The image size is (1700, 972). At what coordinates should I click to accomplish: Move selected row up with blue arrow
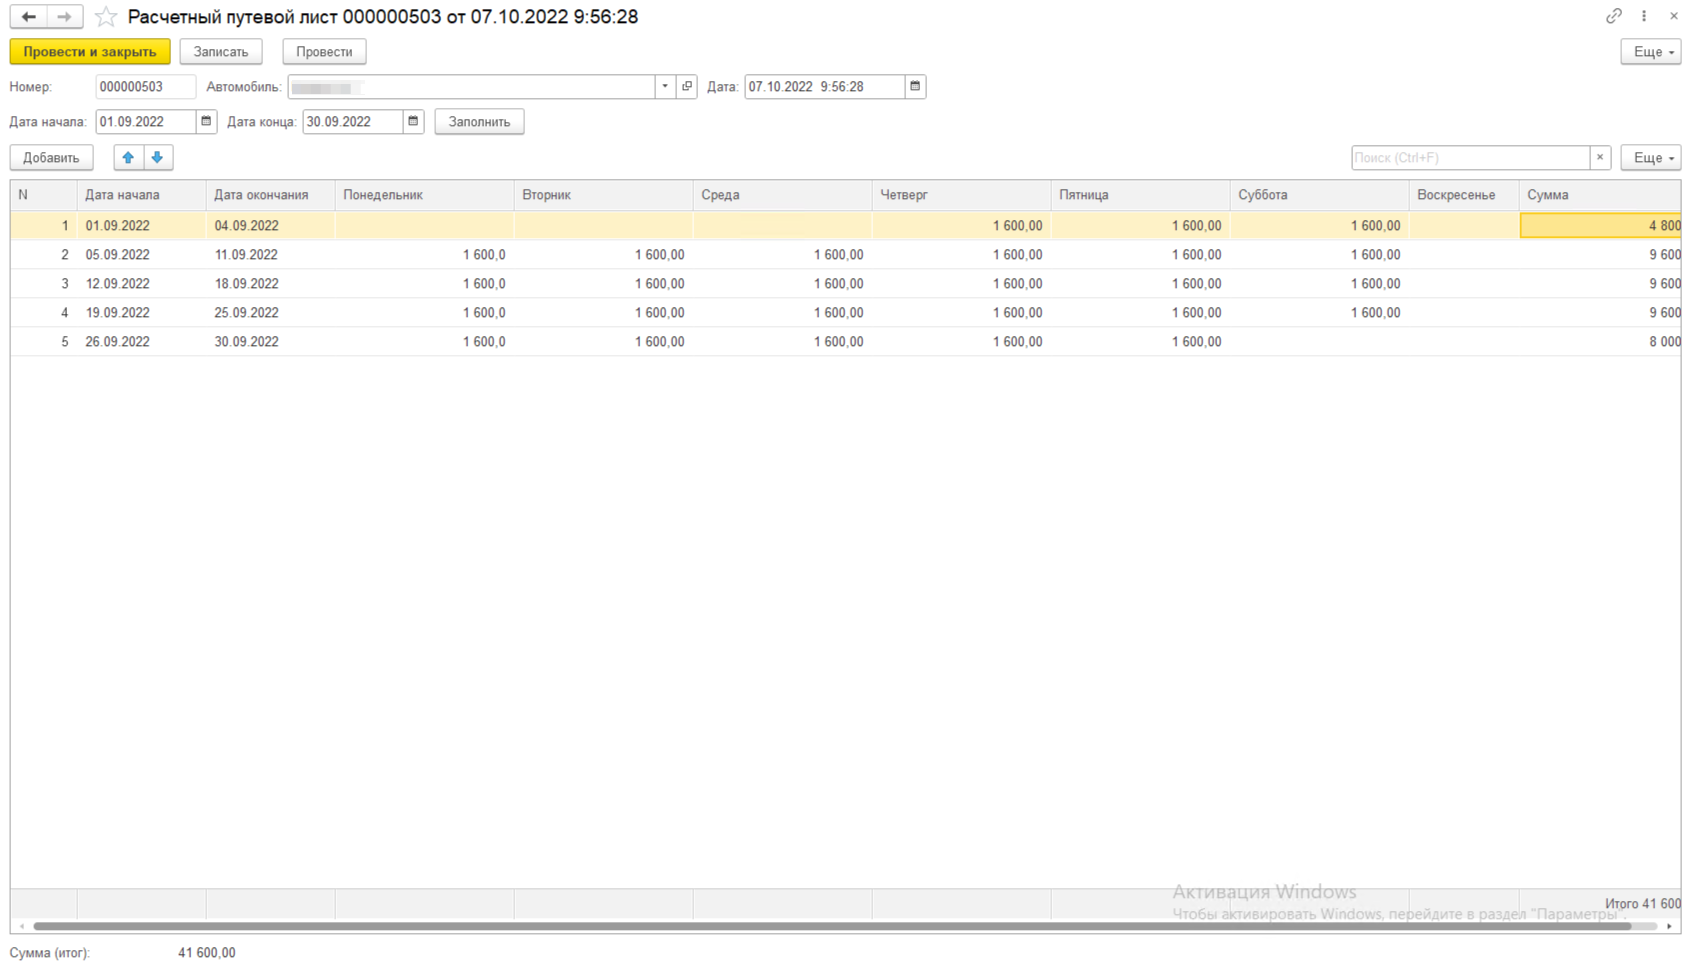click(x=128, y=158)
